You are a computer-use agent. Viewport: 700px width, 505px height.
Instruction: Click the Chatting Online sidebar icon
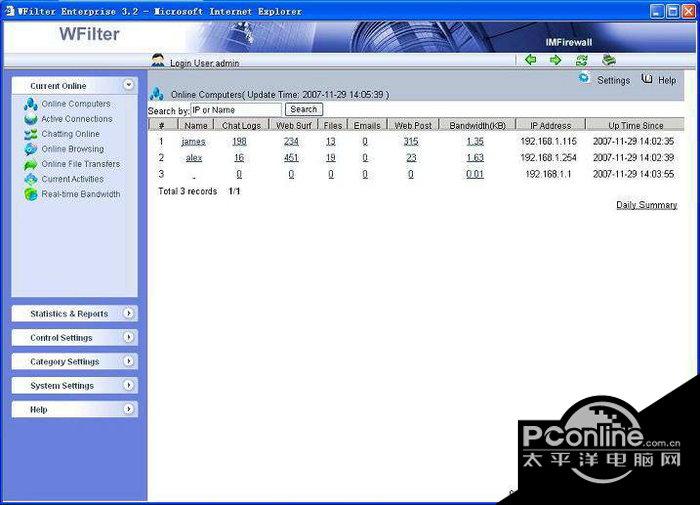click(30, 134)
